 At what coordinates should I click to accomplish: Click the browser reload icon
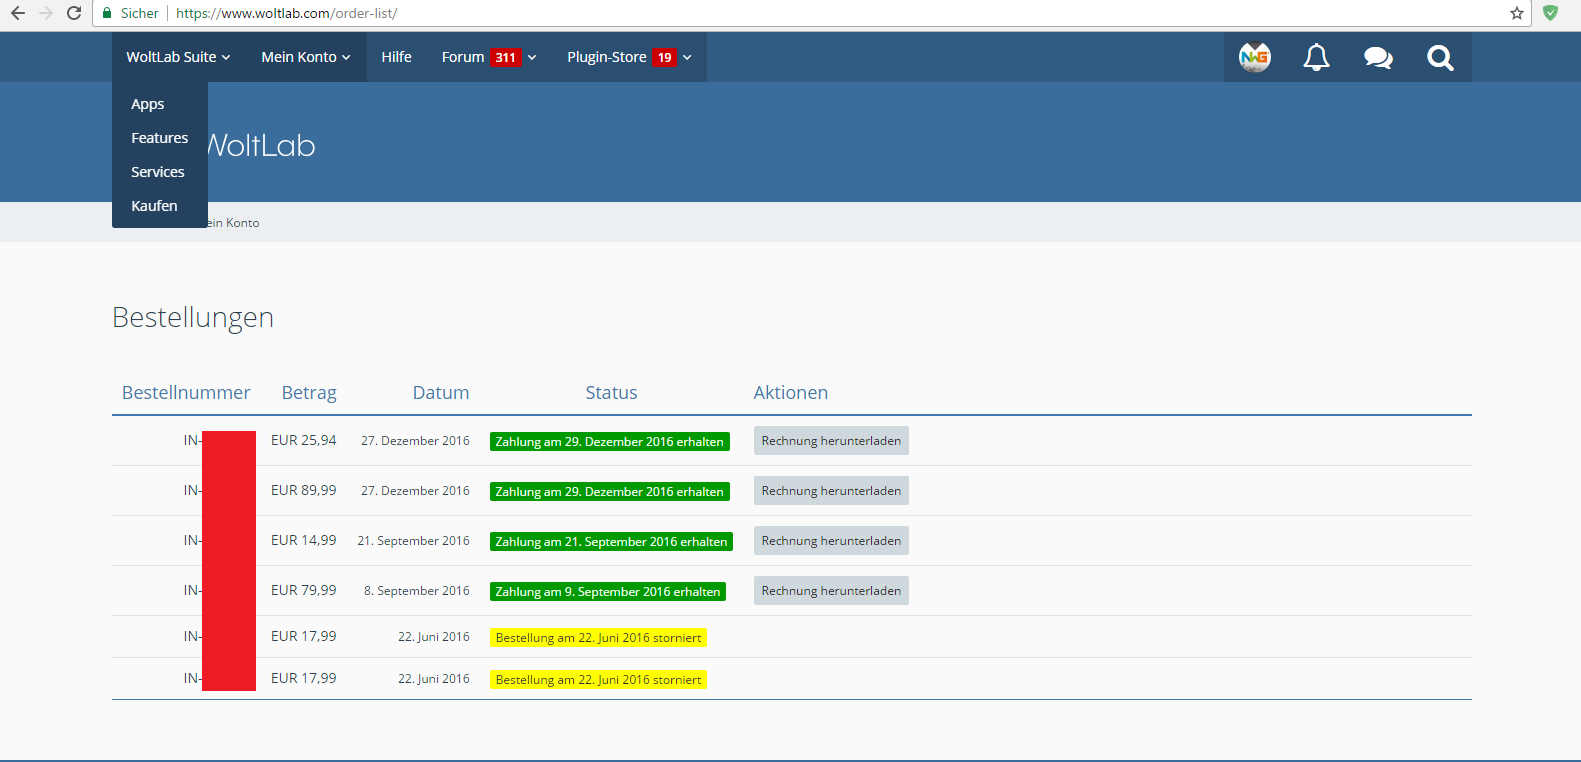pyautogui.click(x=74, y=13)
